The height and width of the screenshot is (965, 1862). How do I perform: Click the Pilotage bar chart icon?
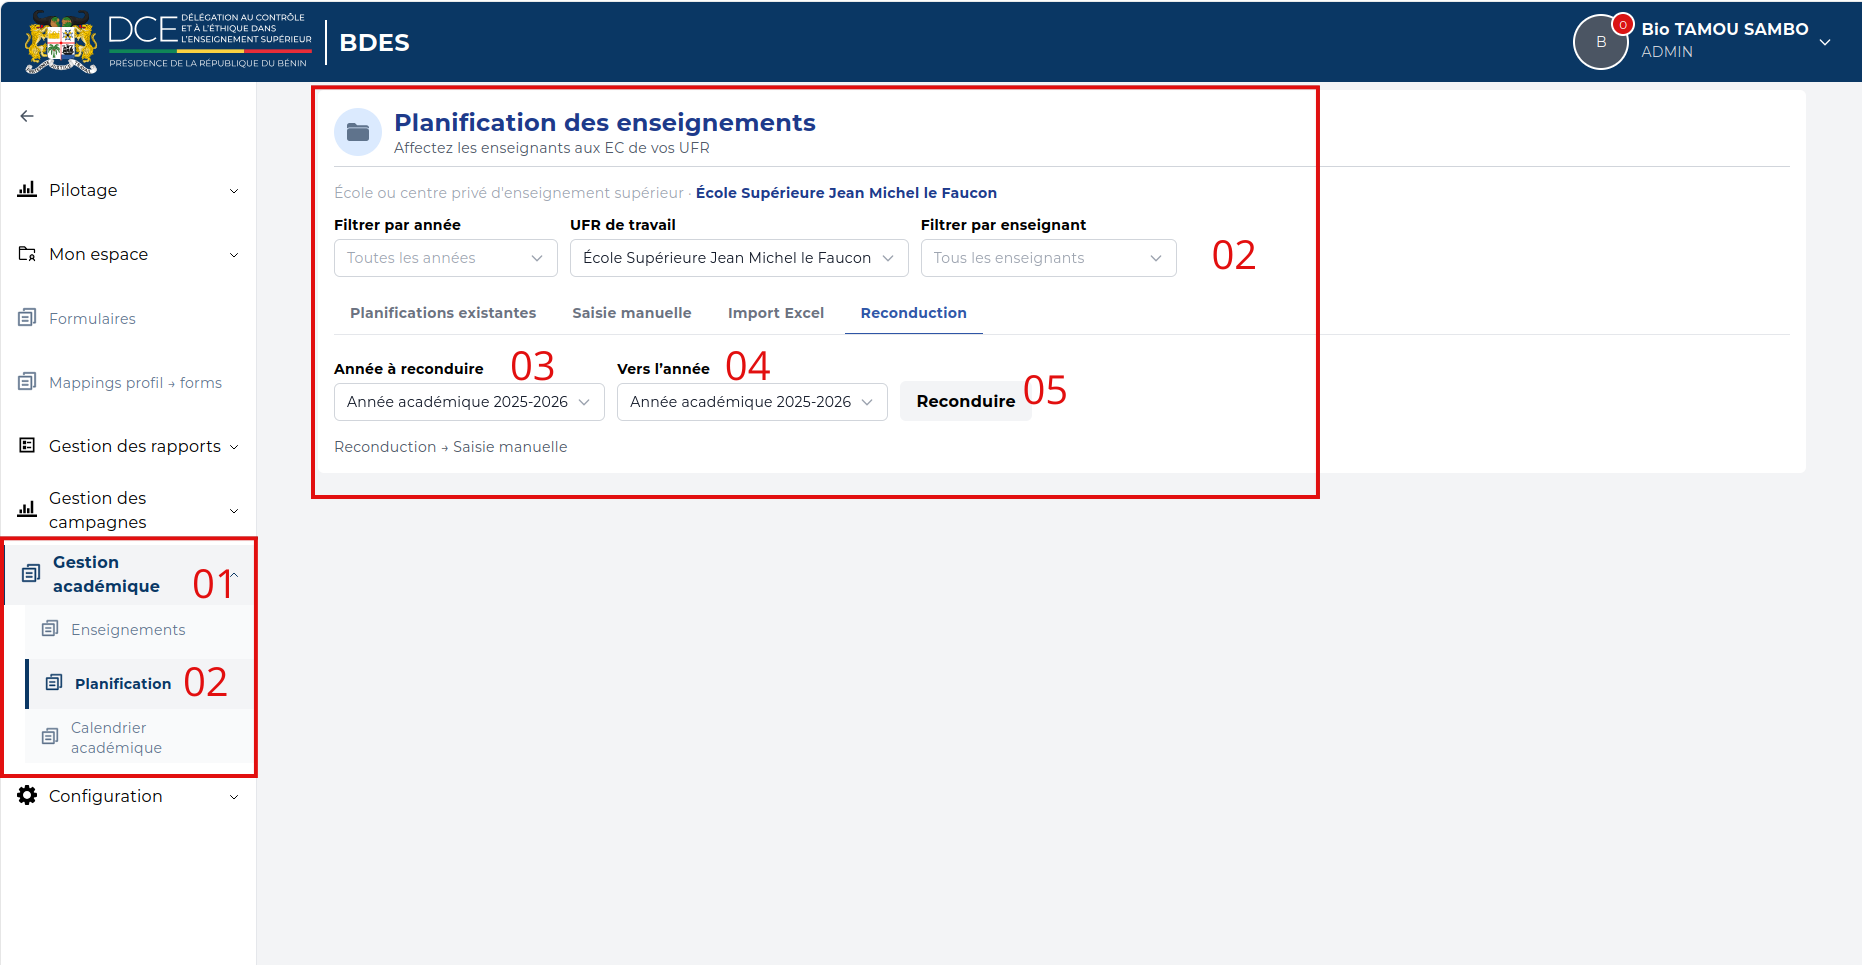coord(27,189)
